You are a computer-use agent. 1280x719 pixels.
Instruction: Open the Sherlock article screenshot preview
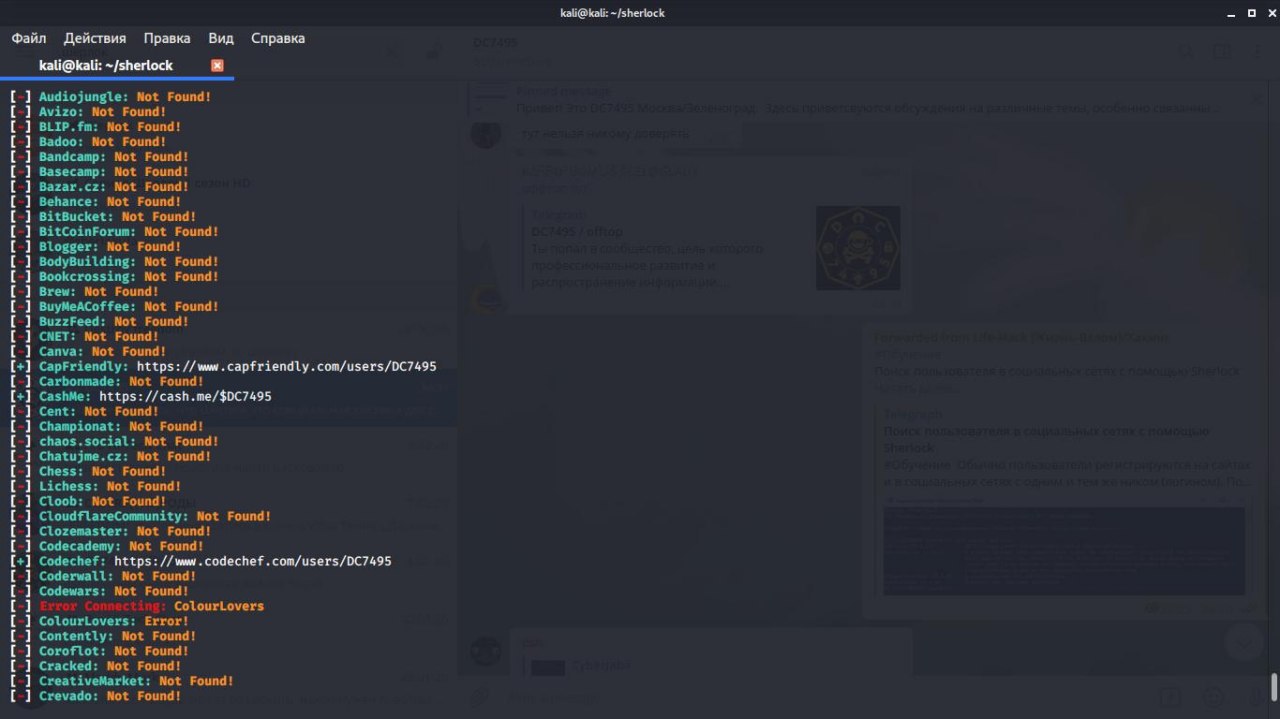pos(1064,550)
